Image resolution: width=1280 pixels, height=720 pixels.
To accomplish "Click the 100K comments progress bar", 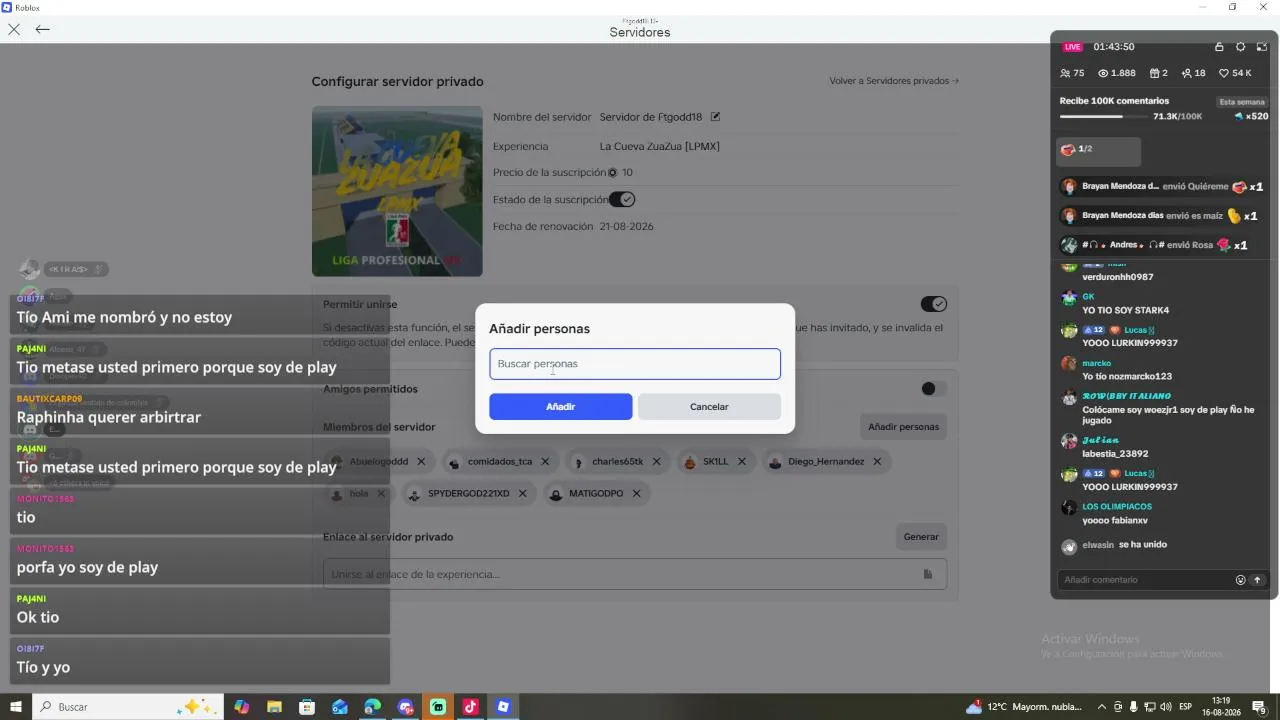I will tap(1104, 117).
